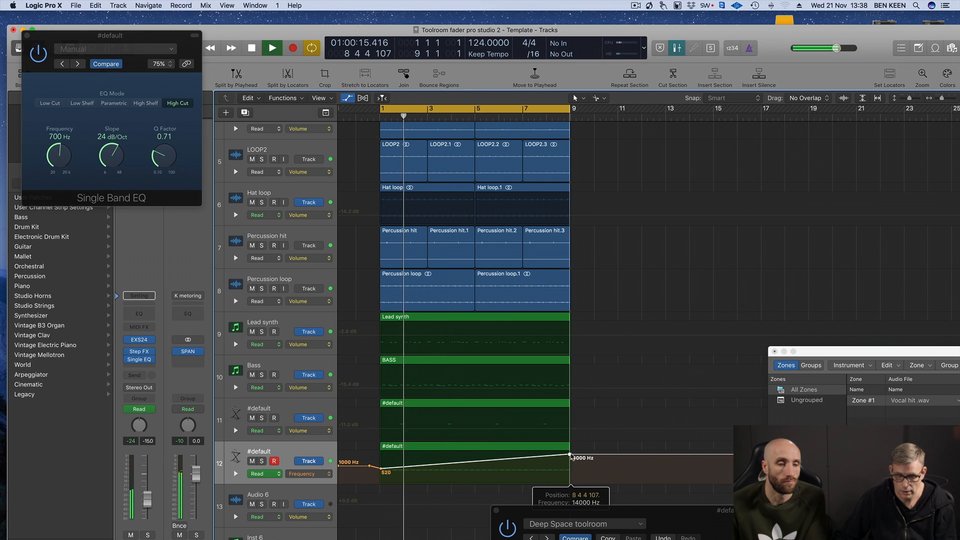Screen dimensions: 960x540
Task: Open the Track menu
Action: pyautogui.click(x=118, y=6)
